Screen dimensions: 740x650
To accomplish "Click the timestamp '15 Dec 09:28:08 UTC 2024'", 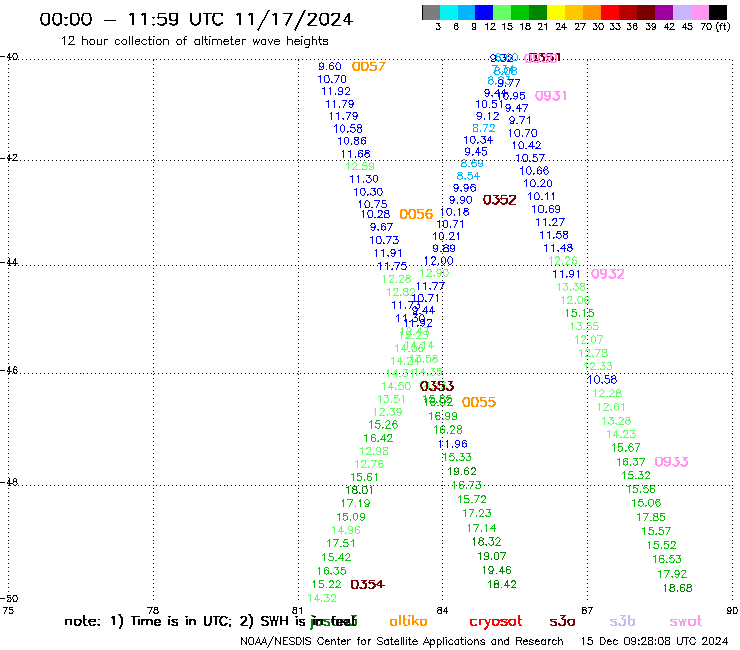I will pos(654,642).
